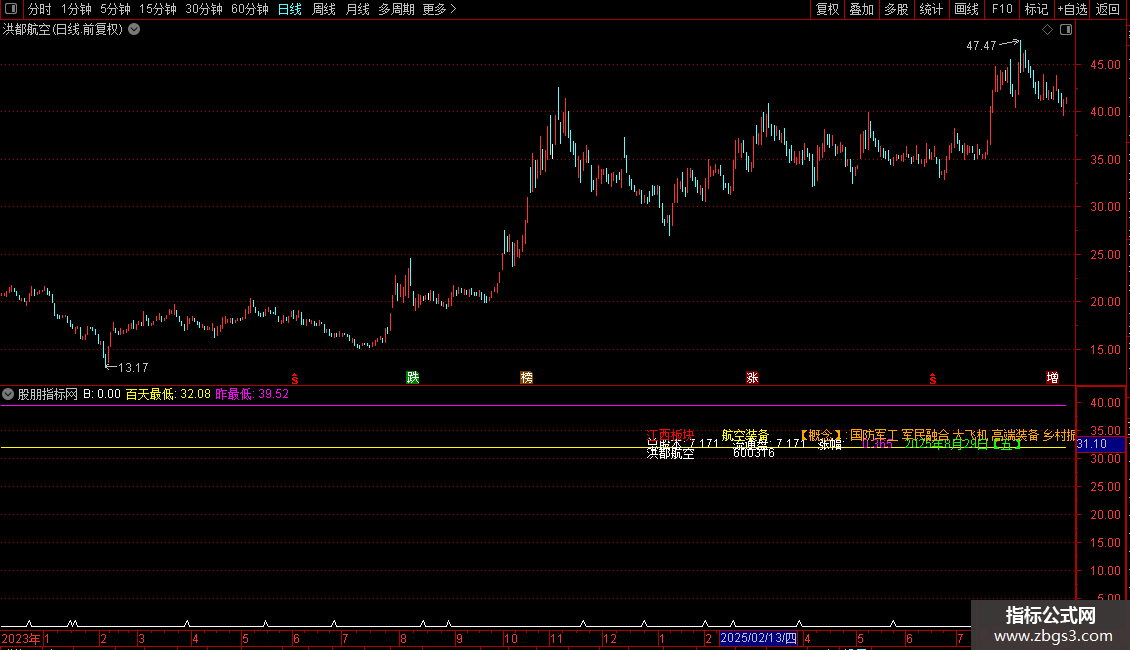The image size is (1130, 650).
Task: Click the $ marker left of 跌
Action: [294, 379]
